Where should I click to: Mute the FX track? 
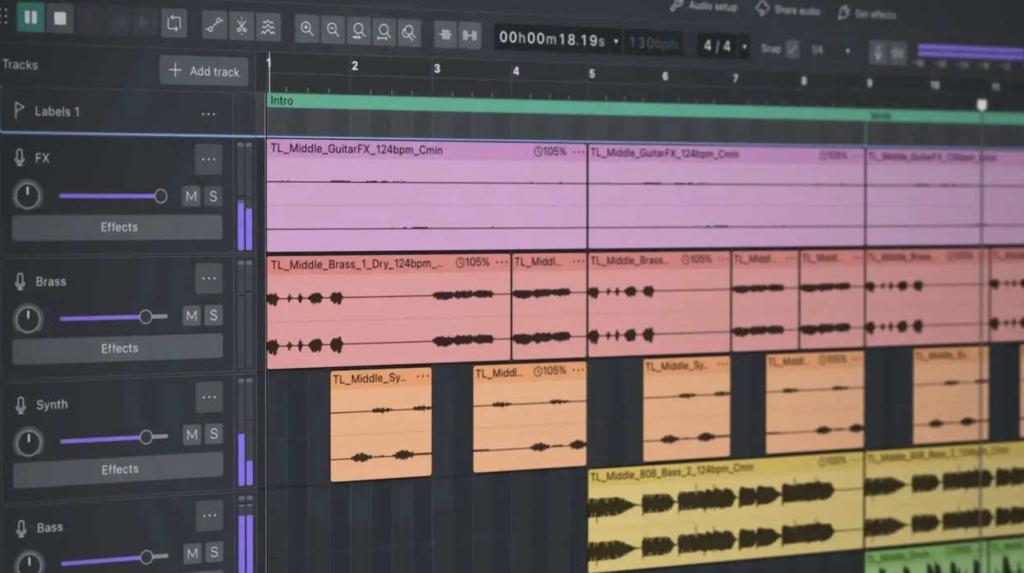click(x=191, y=196)
